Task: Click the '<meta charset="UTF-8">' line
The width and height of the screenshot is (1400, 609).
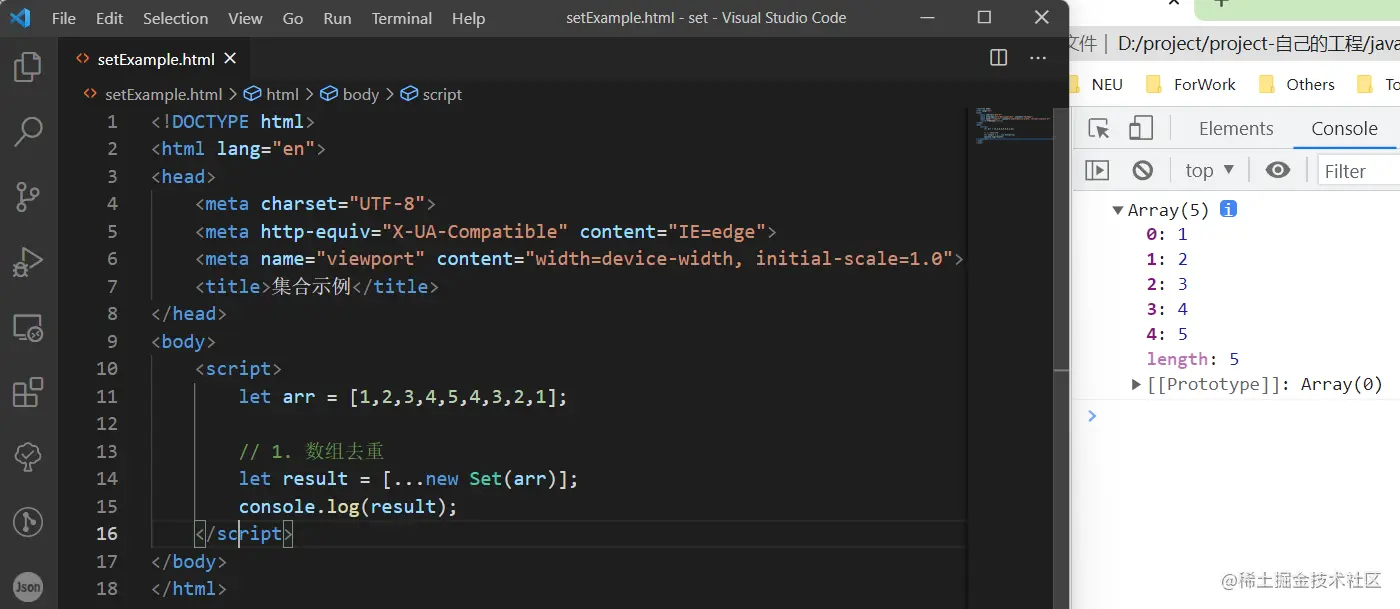Action: pos(315,204)
